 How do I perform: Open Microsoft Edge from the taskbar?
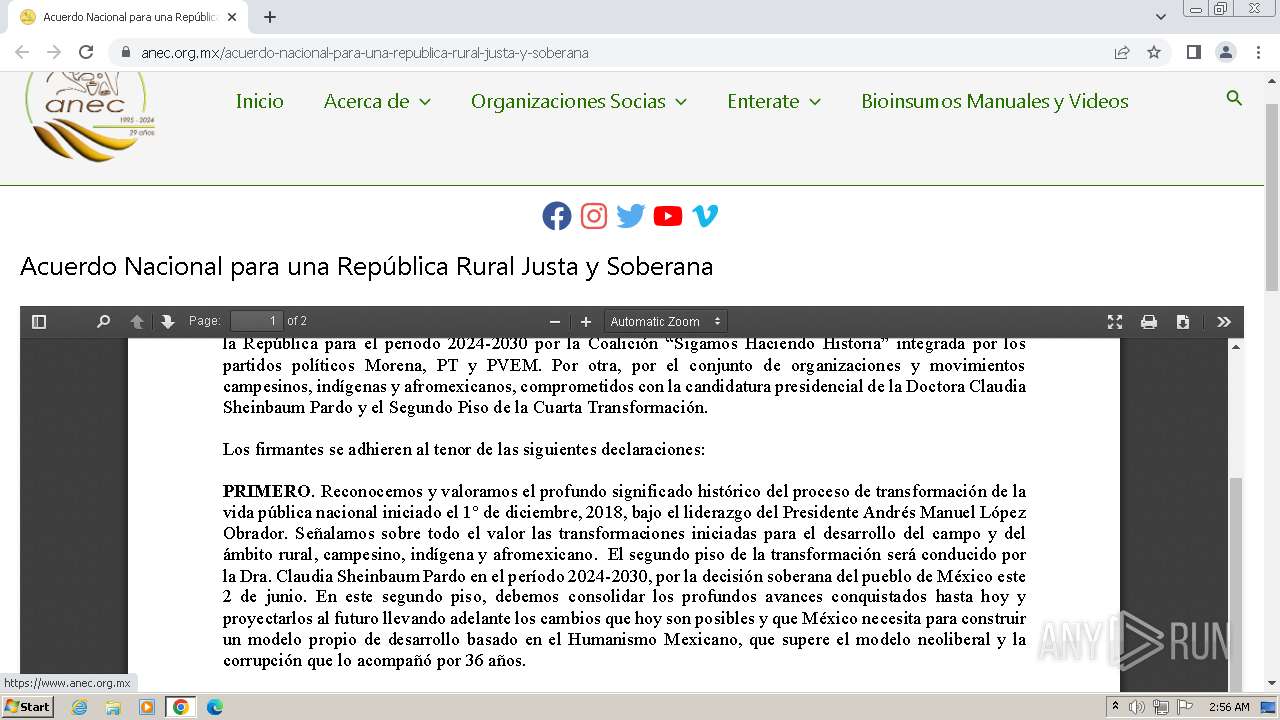(215, 707)
